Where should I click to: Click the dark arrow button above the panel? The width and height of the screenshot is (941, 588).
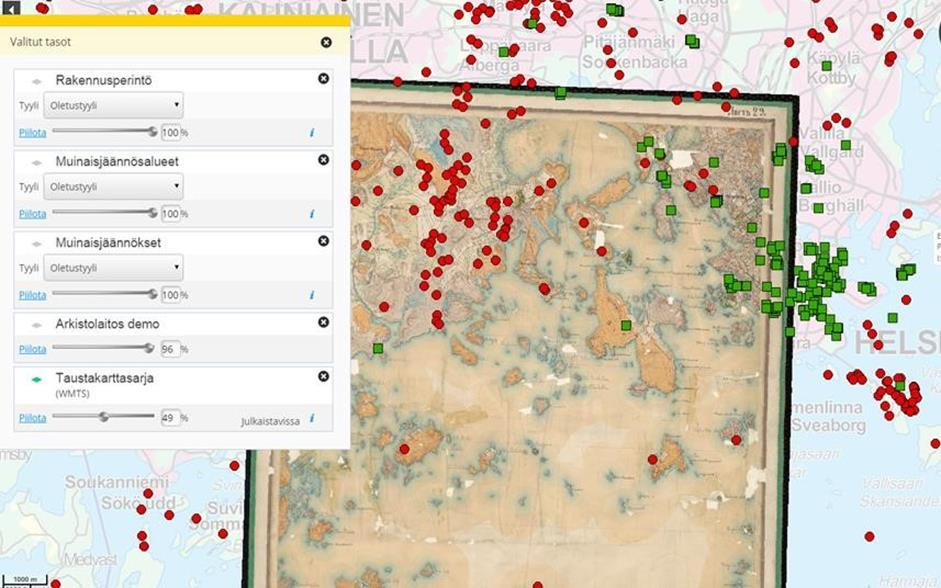tap(11, 7)
